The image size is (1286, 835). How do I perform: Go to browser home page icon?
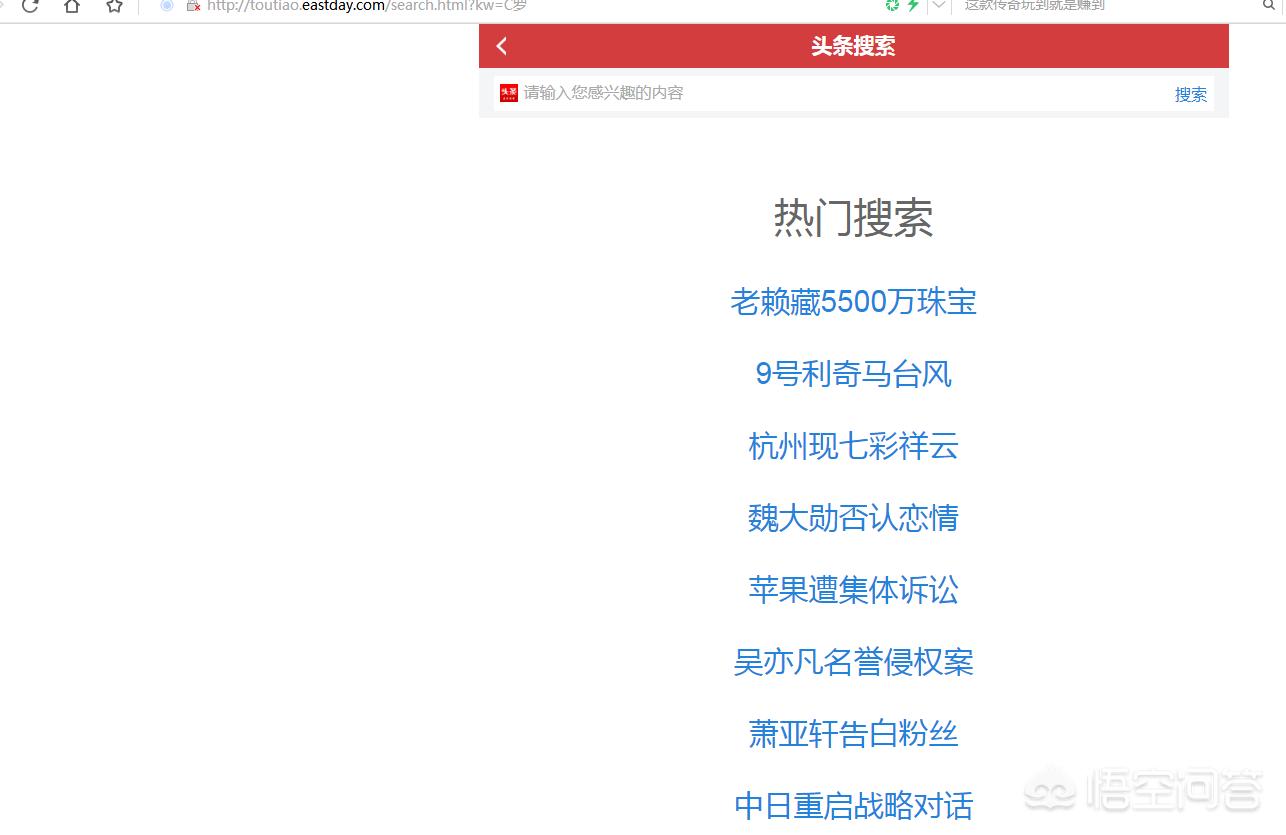pos(71,5)
